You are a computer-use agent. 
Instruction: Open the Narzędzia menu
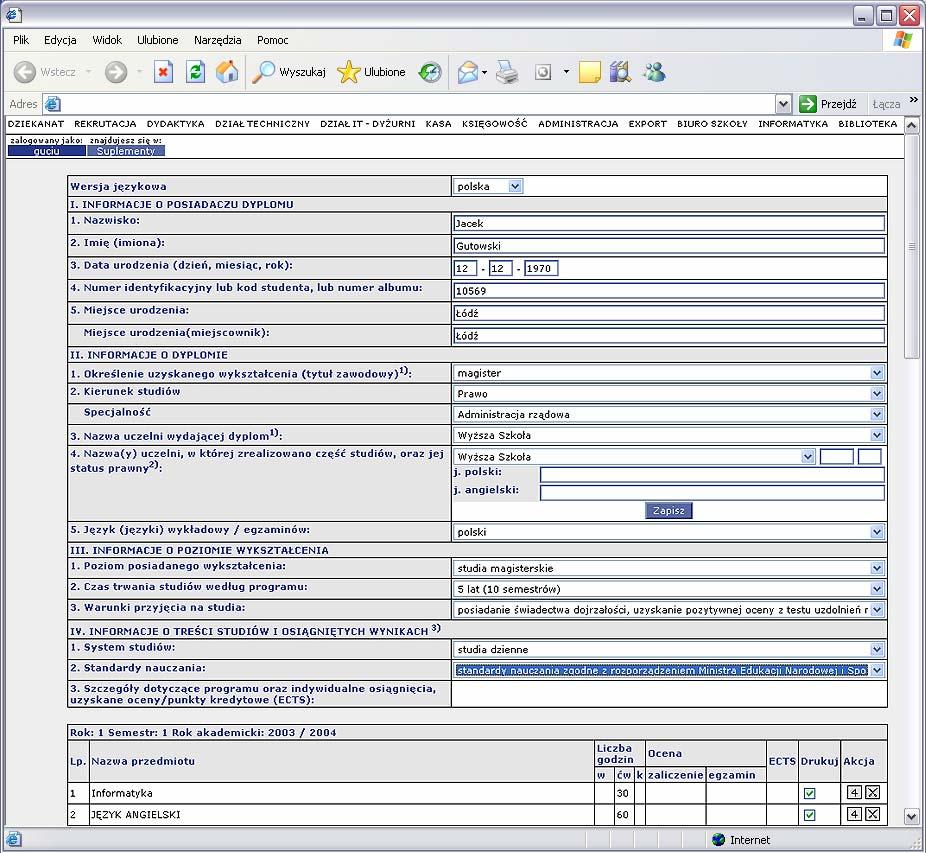pos(217,40)
